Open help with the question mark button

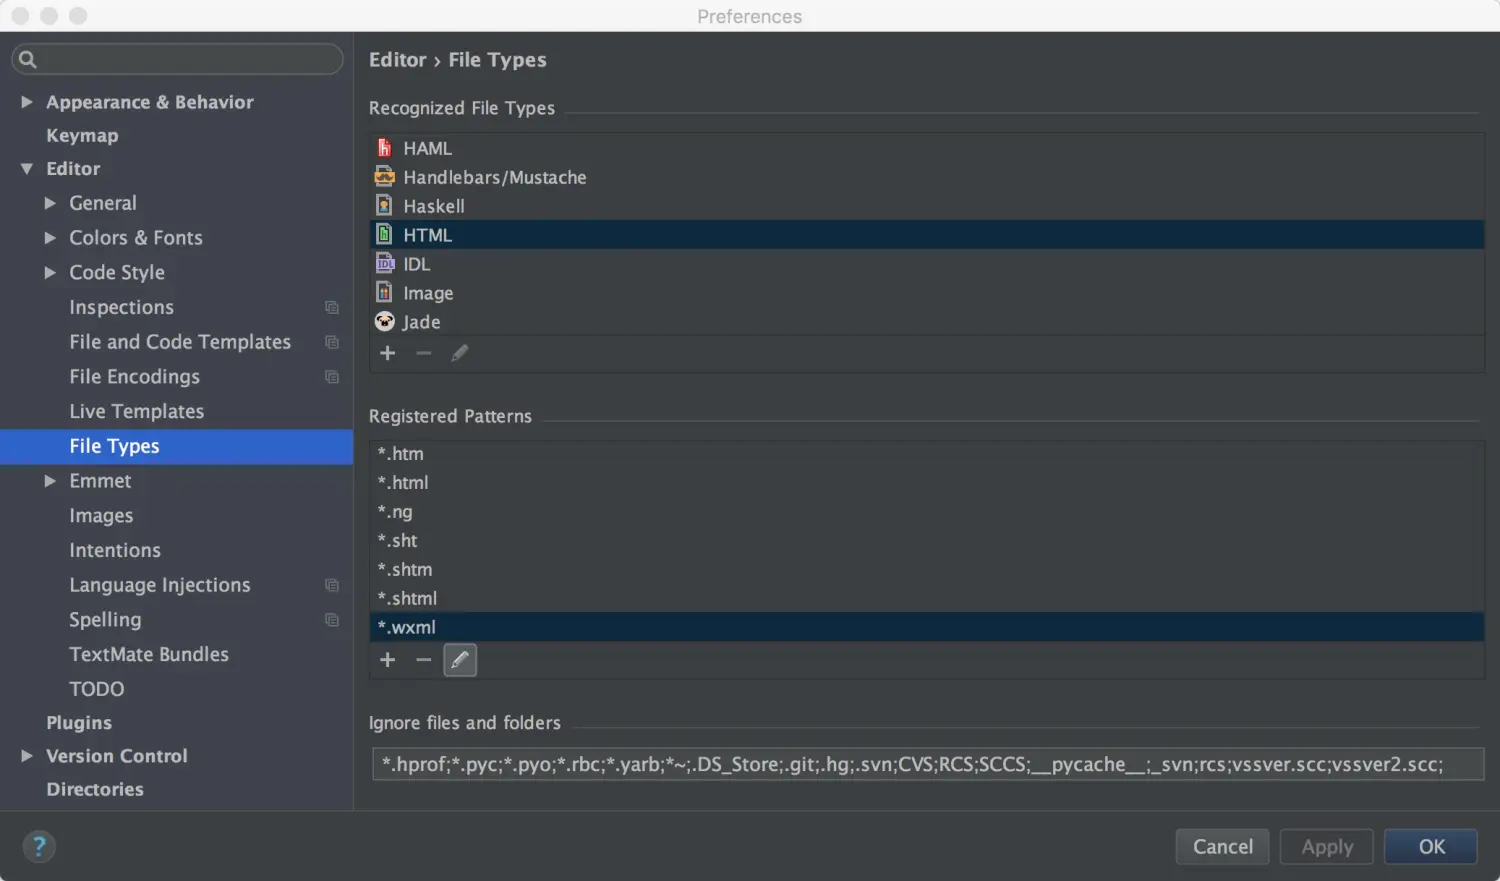pyautogui.click(x=39, y=847)
